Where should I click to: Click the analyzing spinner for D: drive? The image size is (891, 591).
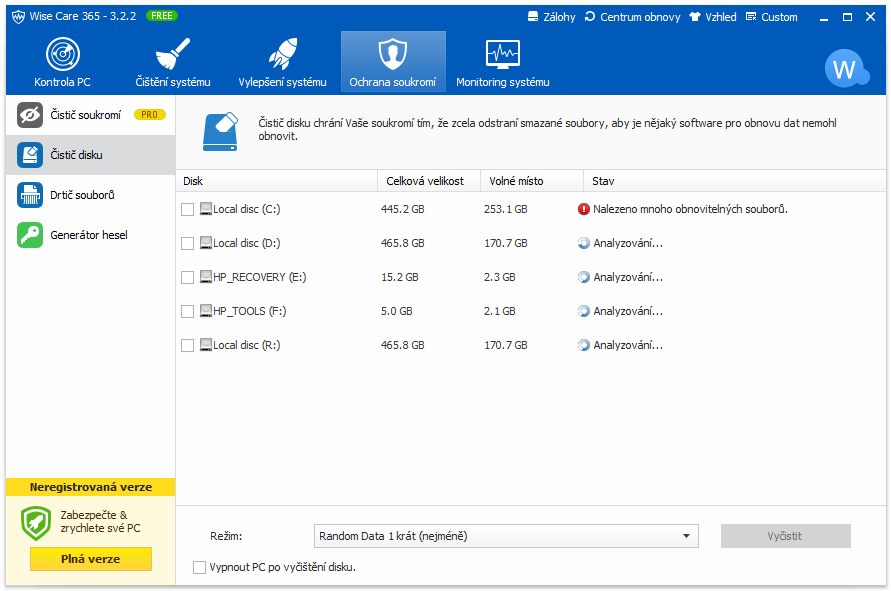click(584, 243)
